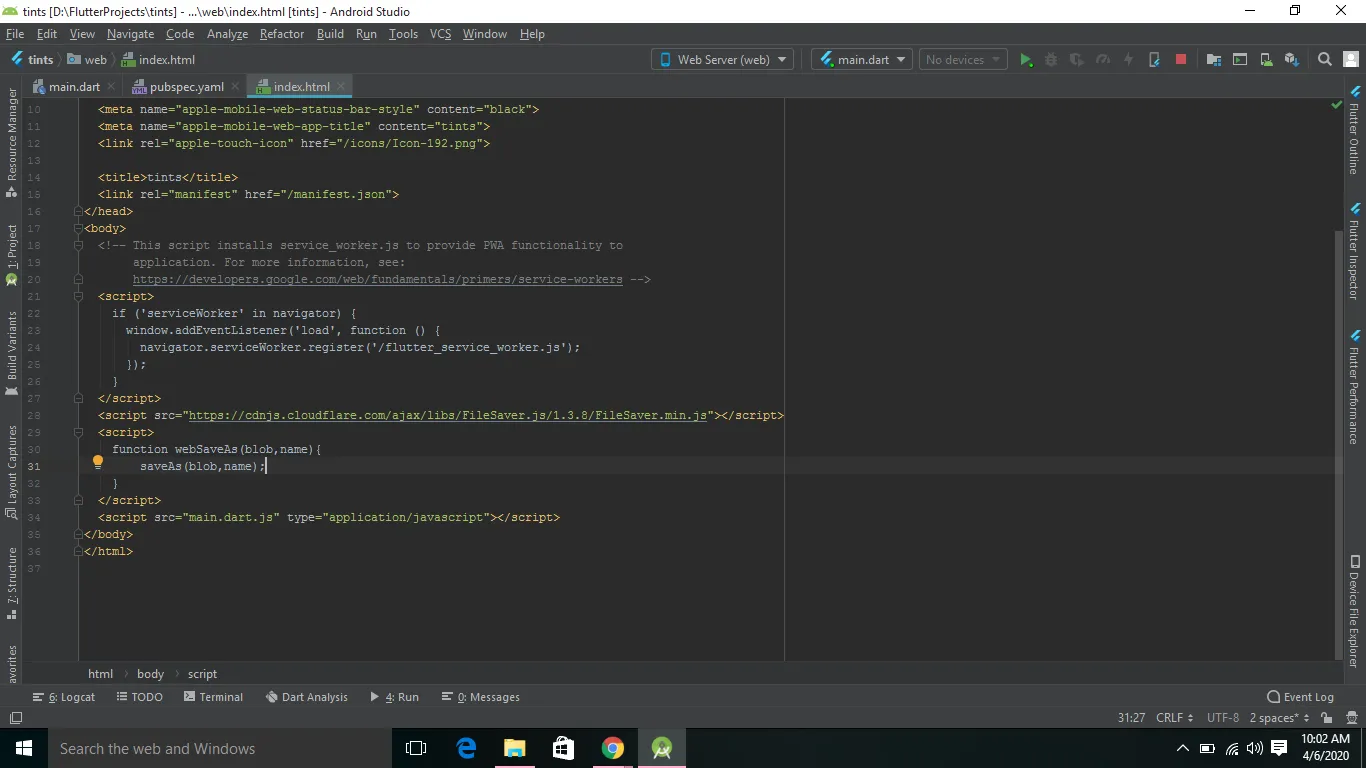This screenshot has height=768, width=1366.
Task: Open the Web Server (web) device dropdown
Action: [x=723, y=60]
